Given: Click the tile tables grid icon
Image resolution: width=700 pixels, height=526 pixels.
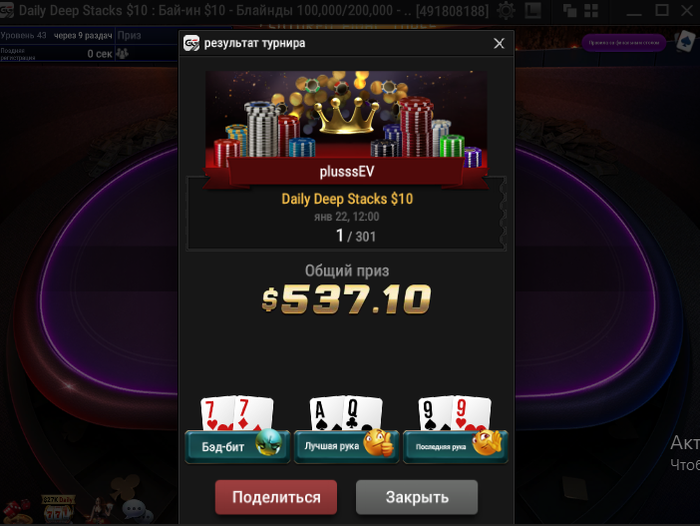Looking at the screenshot, I should [x=591, y=10].
